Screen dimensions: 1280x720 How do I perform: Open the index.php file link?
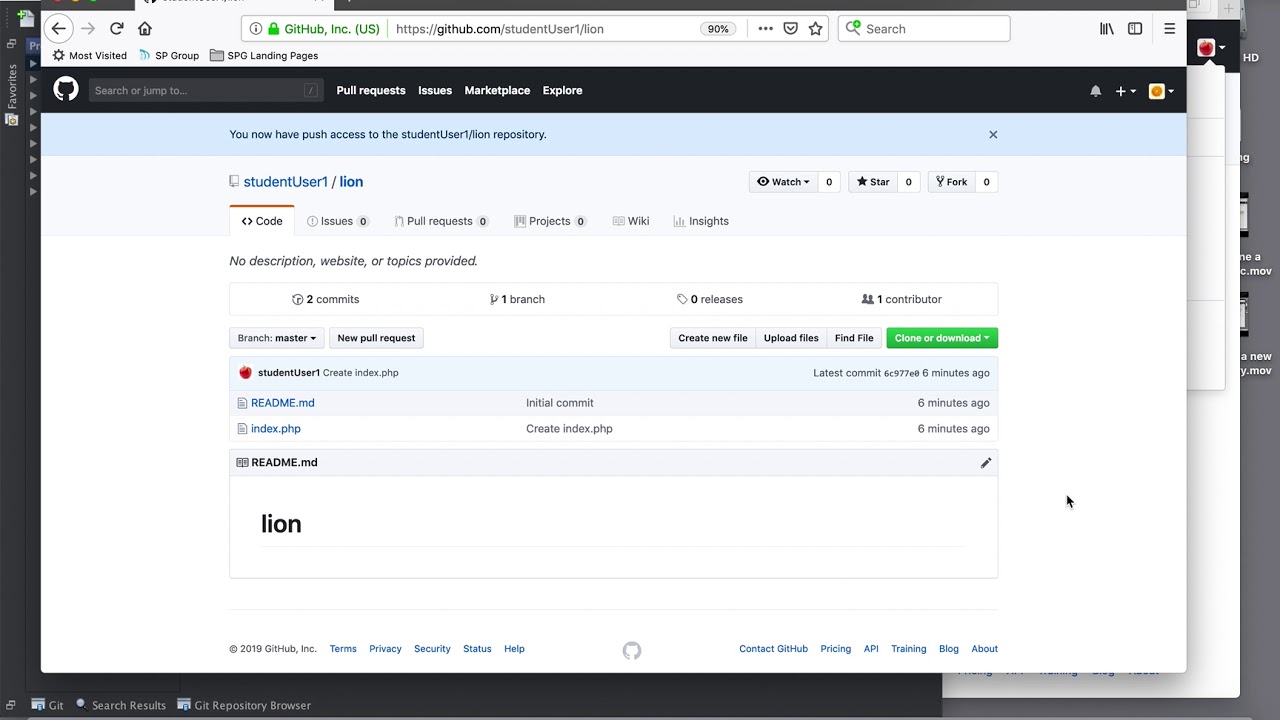click(x=276, y=429)
